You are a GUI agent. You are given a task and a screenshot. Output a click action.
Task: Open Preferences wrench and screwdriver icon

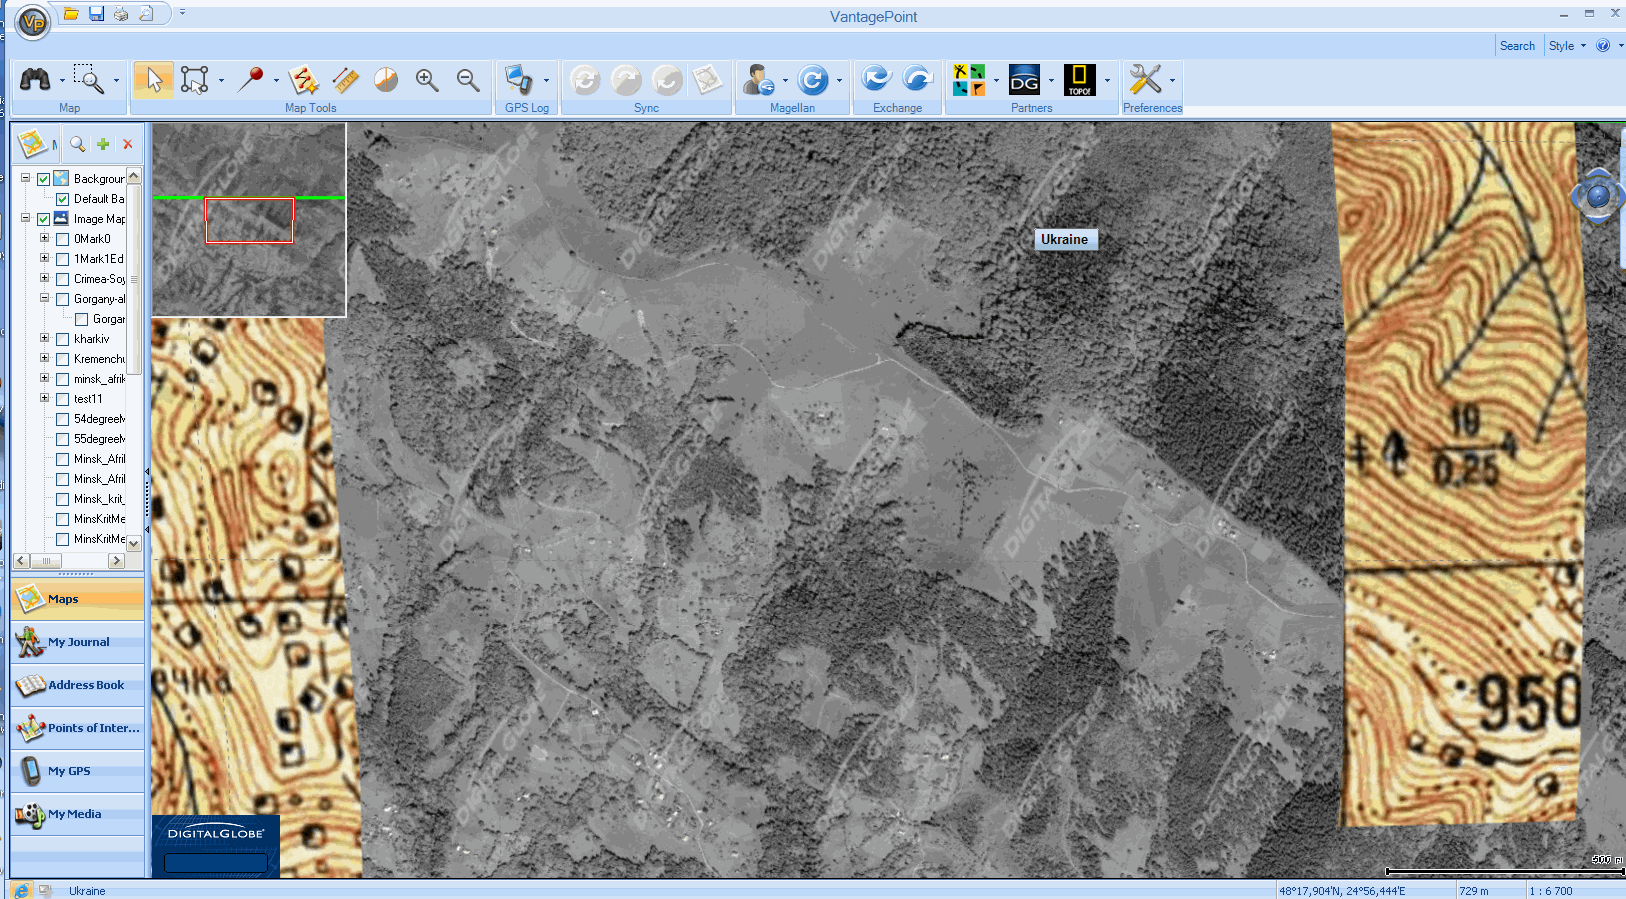(x=1145, y=80)
